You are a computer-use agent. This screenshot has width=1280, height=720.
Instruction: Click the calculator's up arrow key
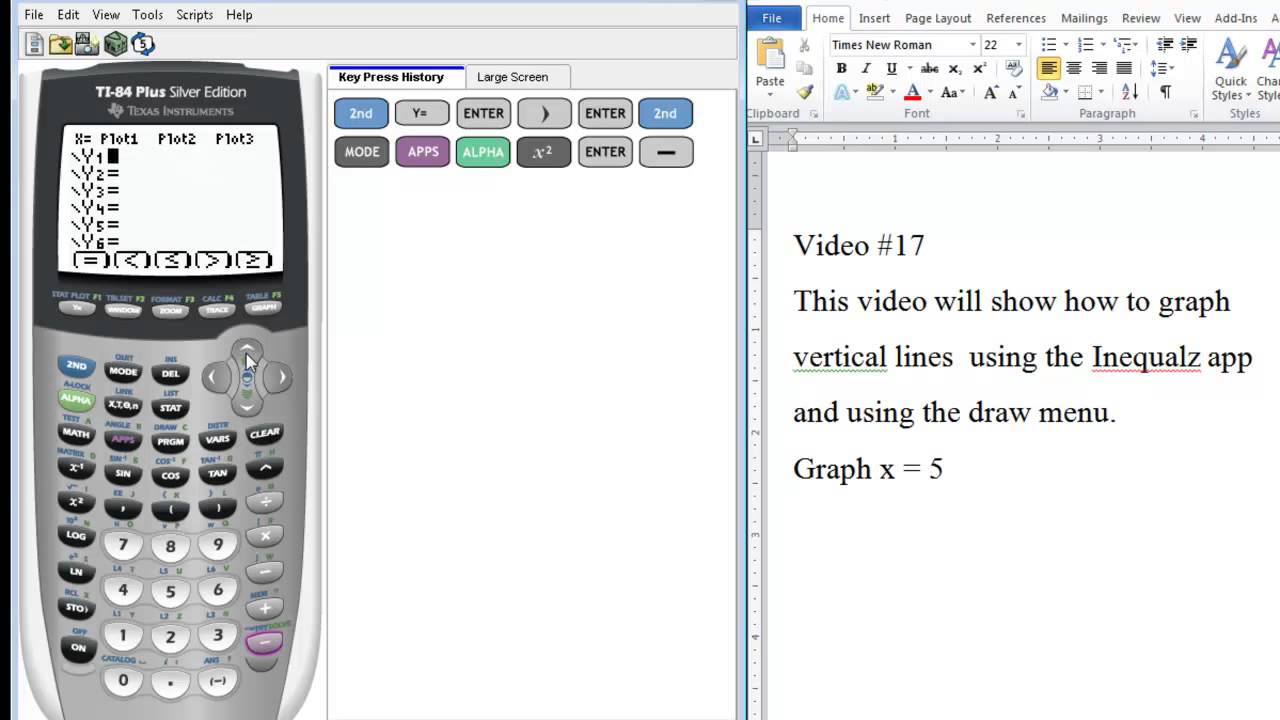click(247, 350)
